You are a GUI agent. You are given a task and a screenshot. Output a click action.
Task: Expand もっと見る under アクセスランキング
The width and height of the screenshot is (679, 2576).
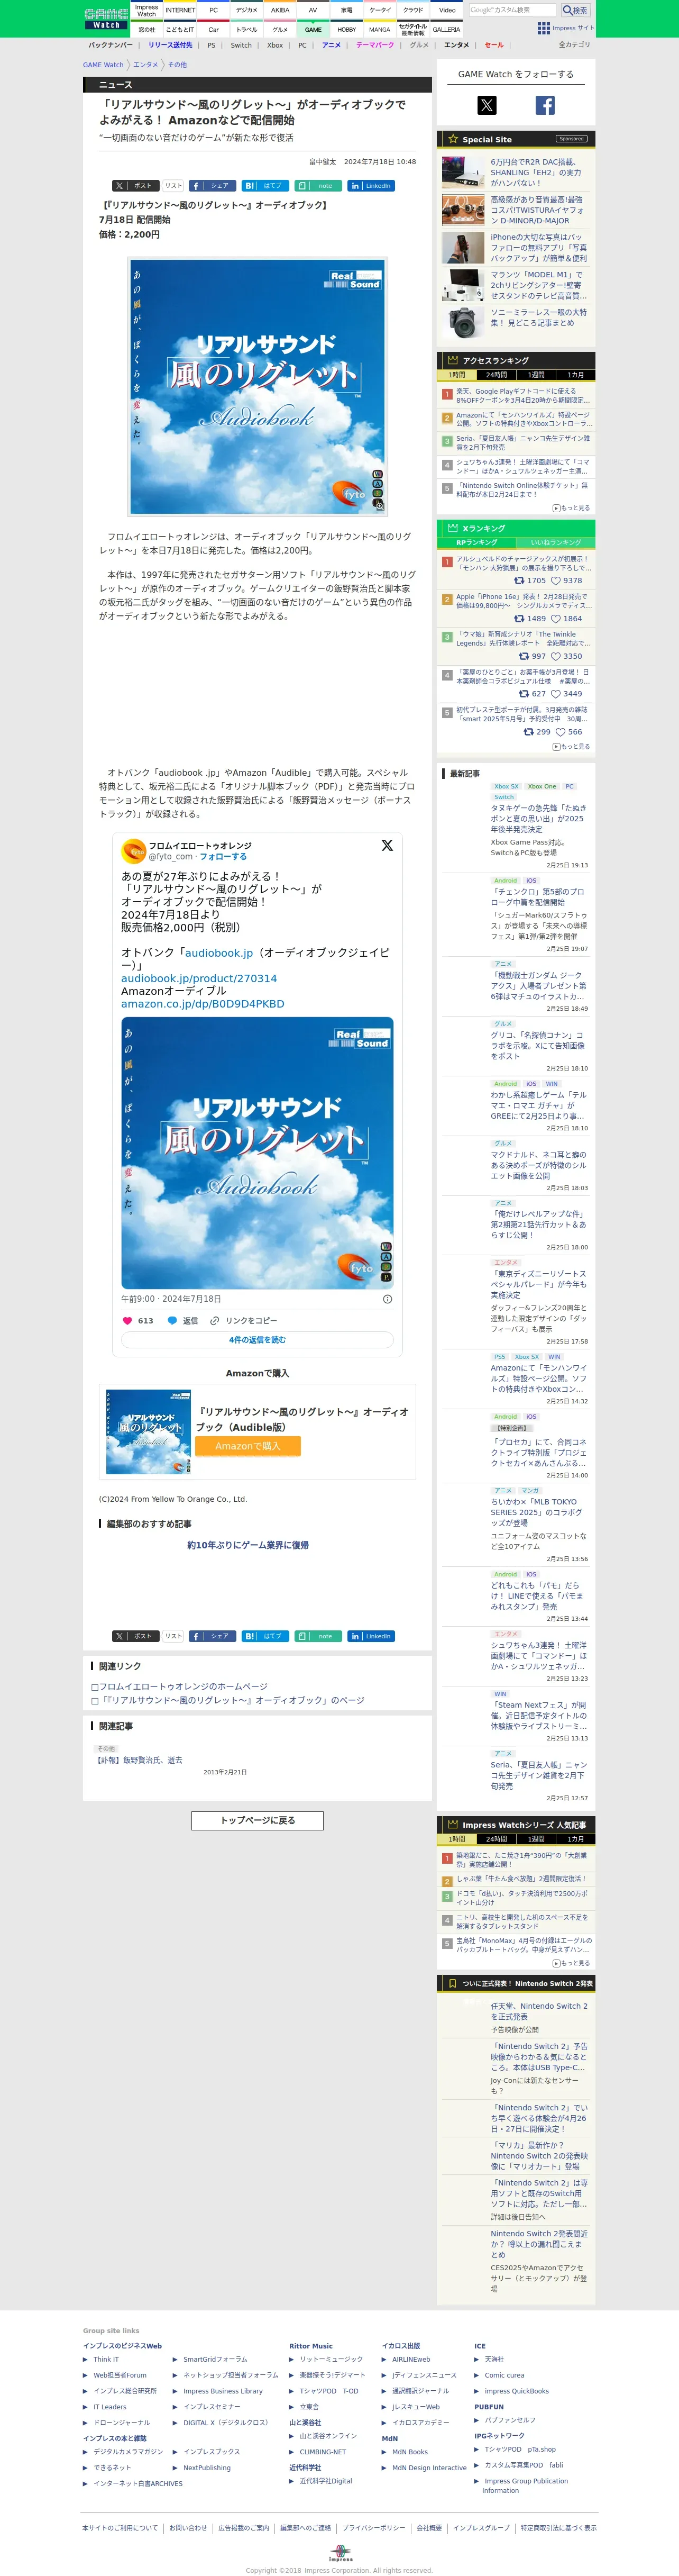click(x=572, y=508)
